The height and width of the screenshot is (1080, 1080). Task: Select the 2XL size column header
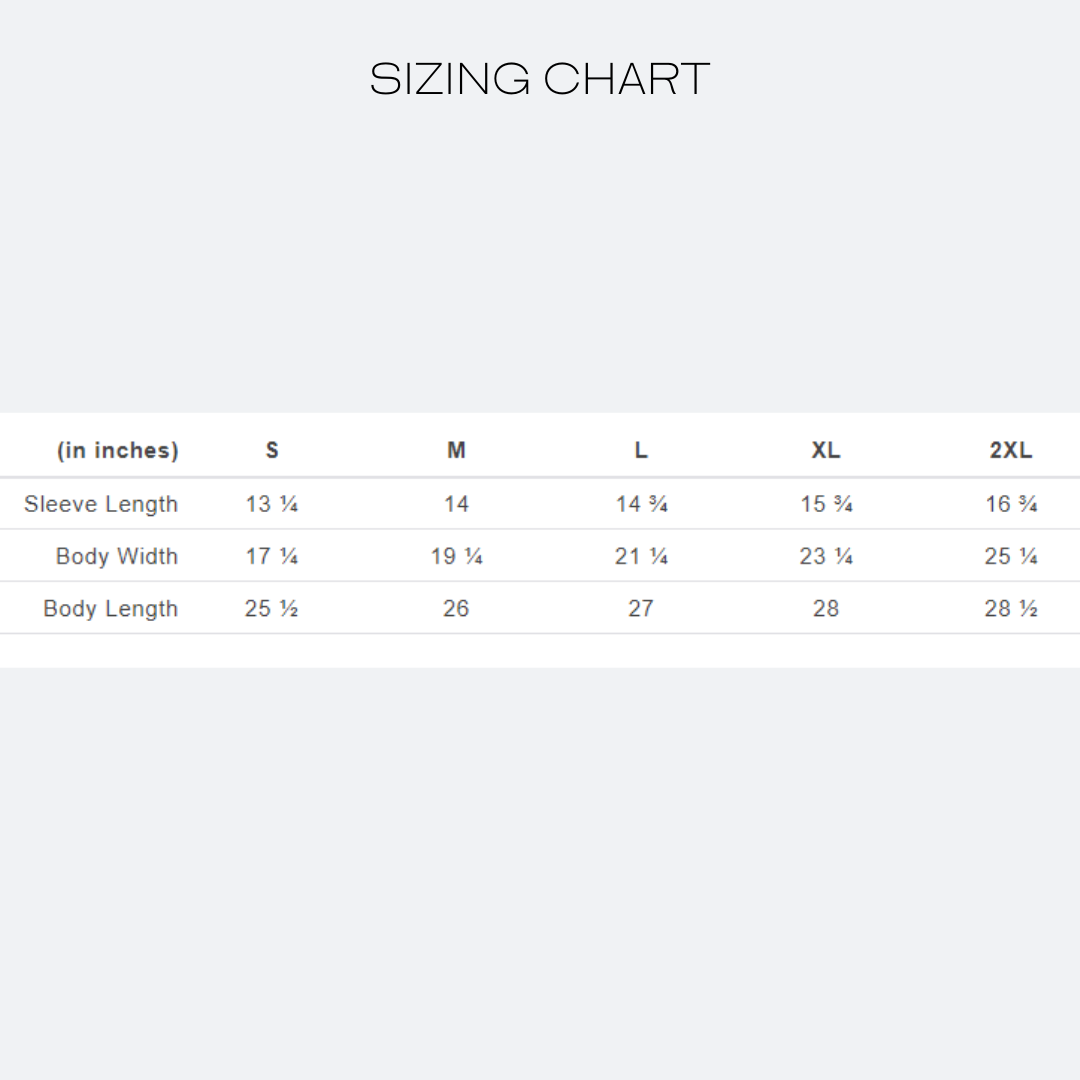(x=1010, y=450)
